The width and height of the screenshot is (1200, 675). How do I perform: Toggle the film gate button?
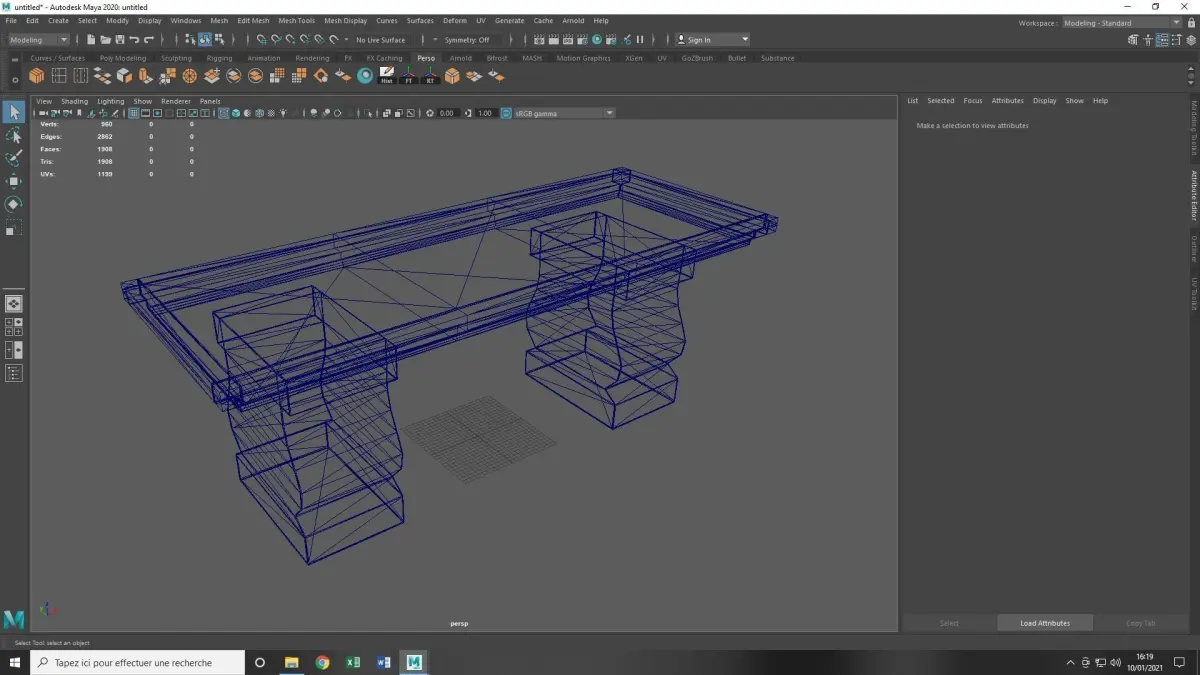click(146, 113)
